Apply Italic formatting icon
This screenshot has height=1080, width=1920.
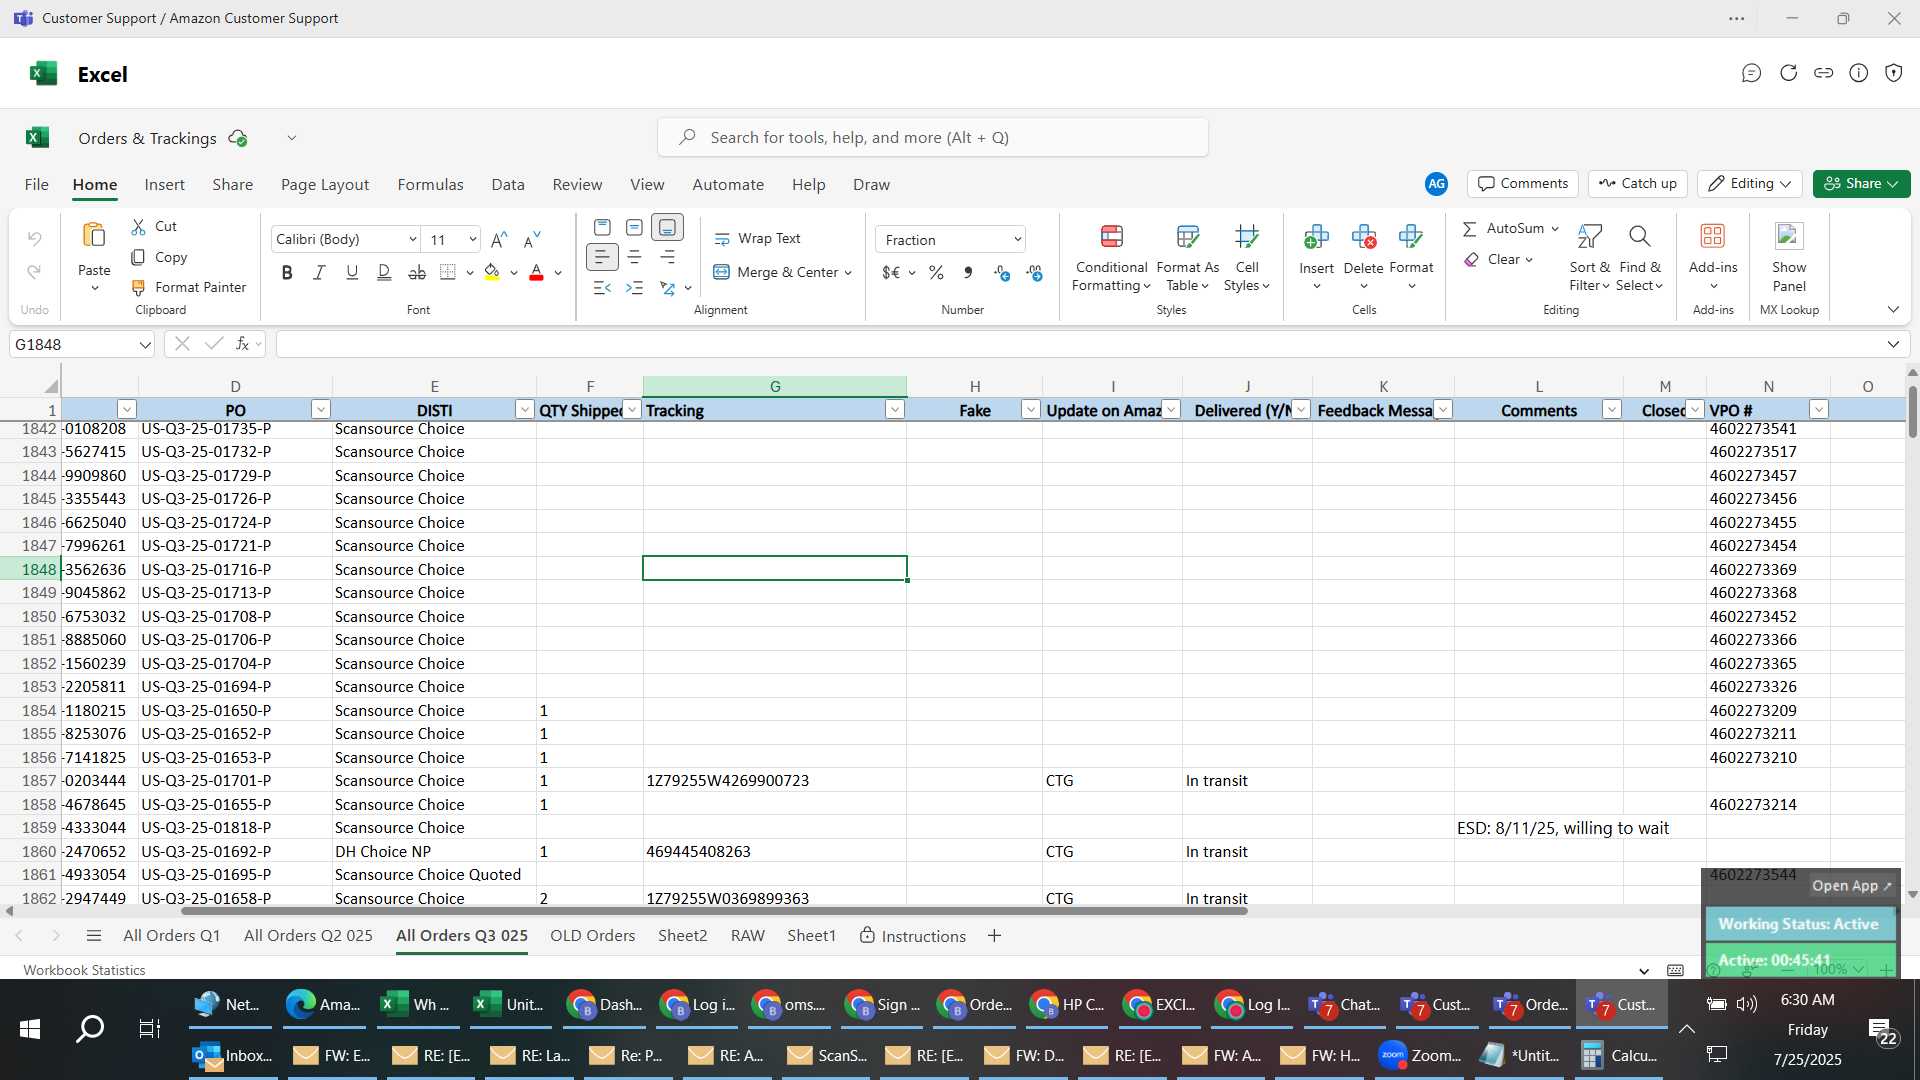(x=319, y=272)
